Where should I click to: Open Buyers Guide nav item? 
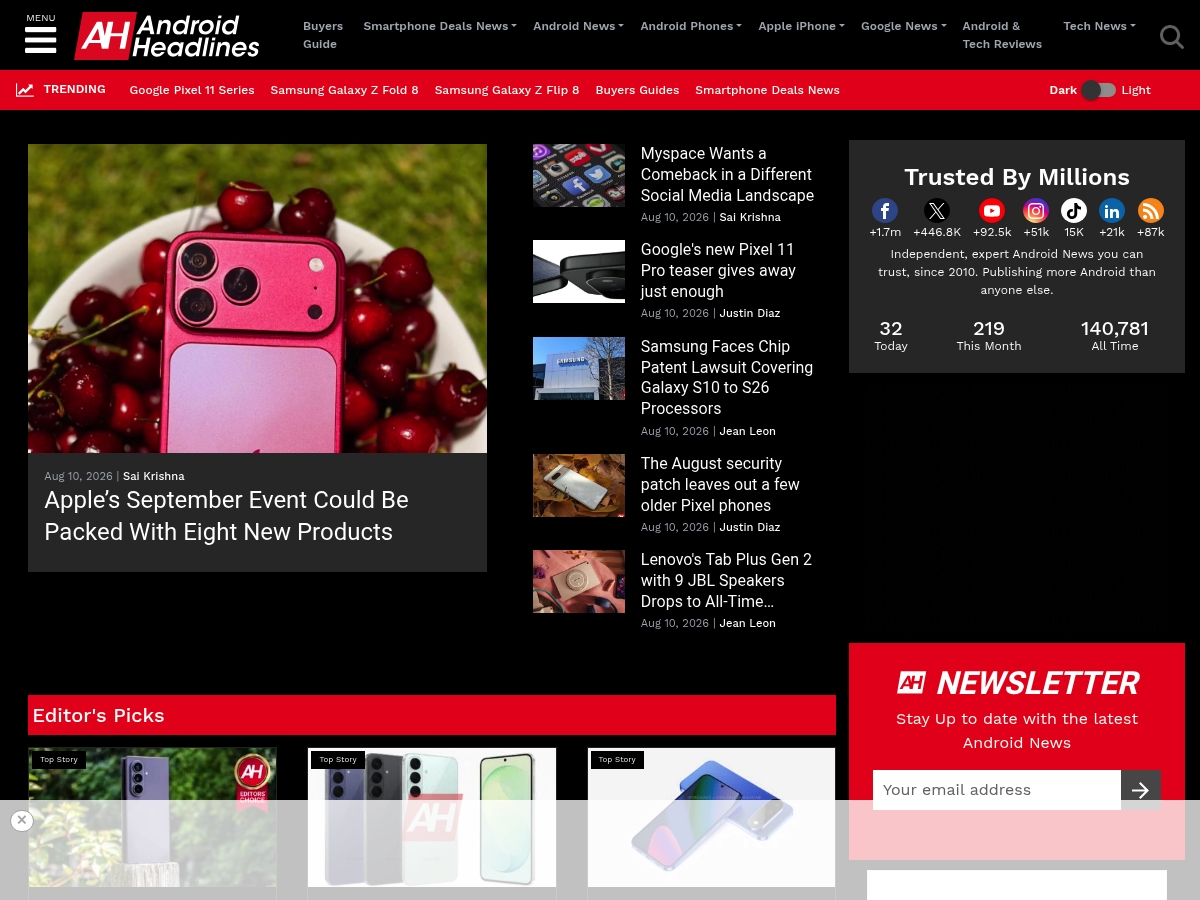tap(323, 35)
